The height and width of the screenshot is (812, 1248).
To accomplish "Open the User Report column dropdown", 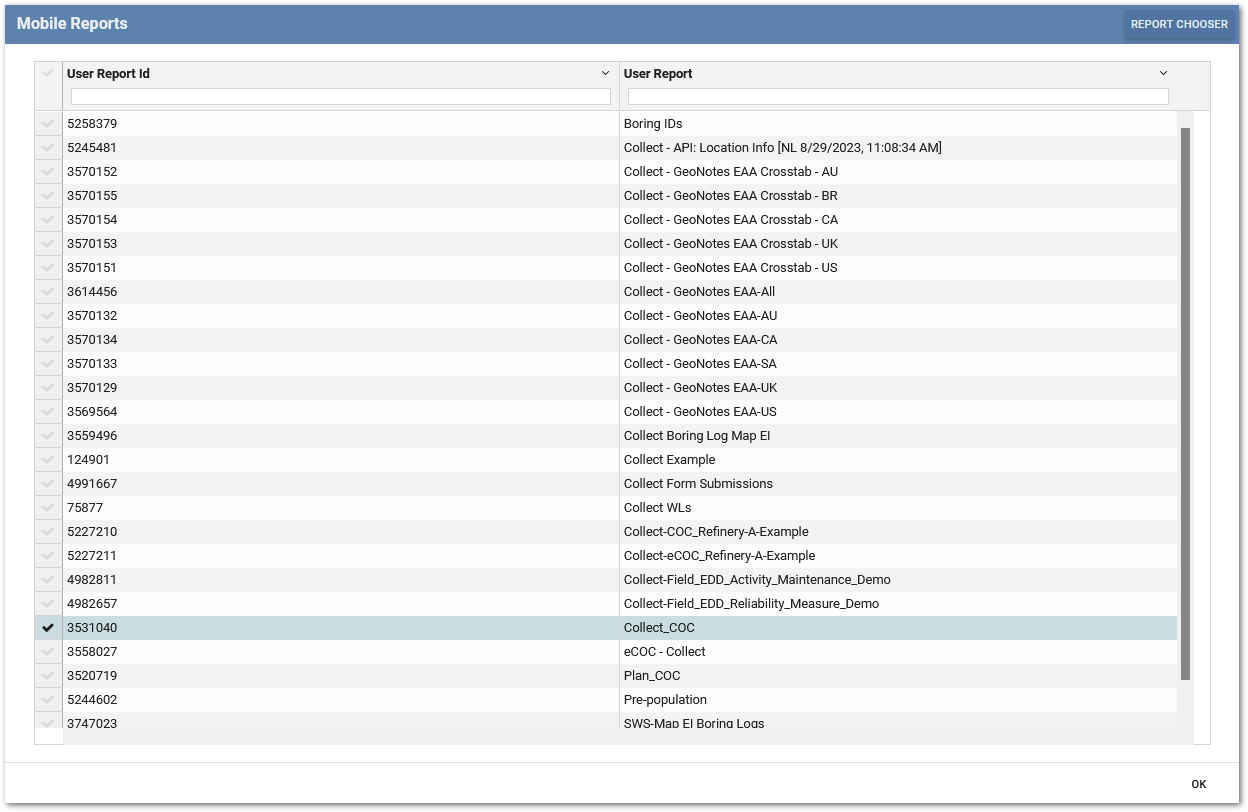I will coord(1163,73).
